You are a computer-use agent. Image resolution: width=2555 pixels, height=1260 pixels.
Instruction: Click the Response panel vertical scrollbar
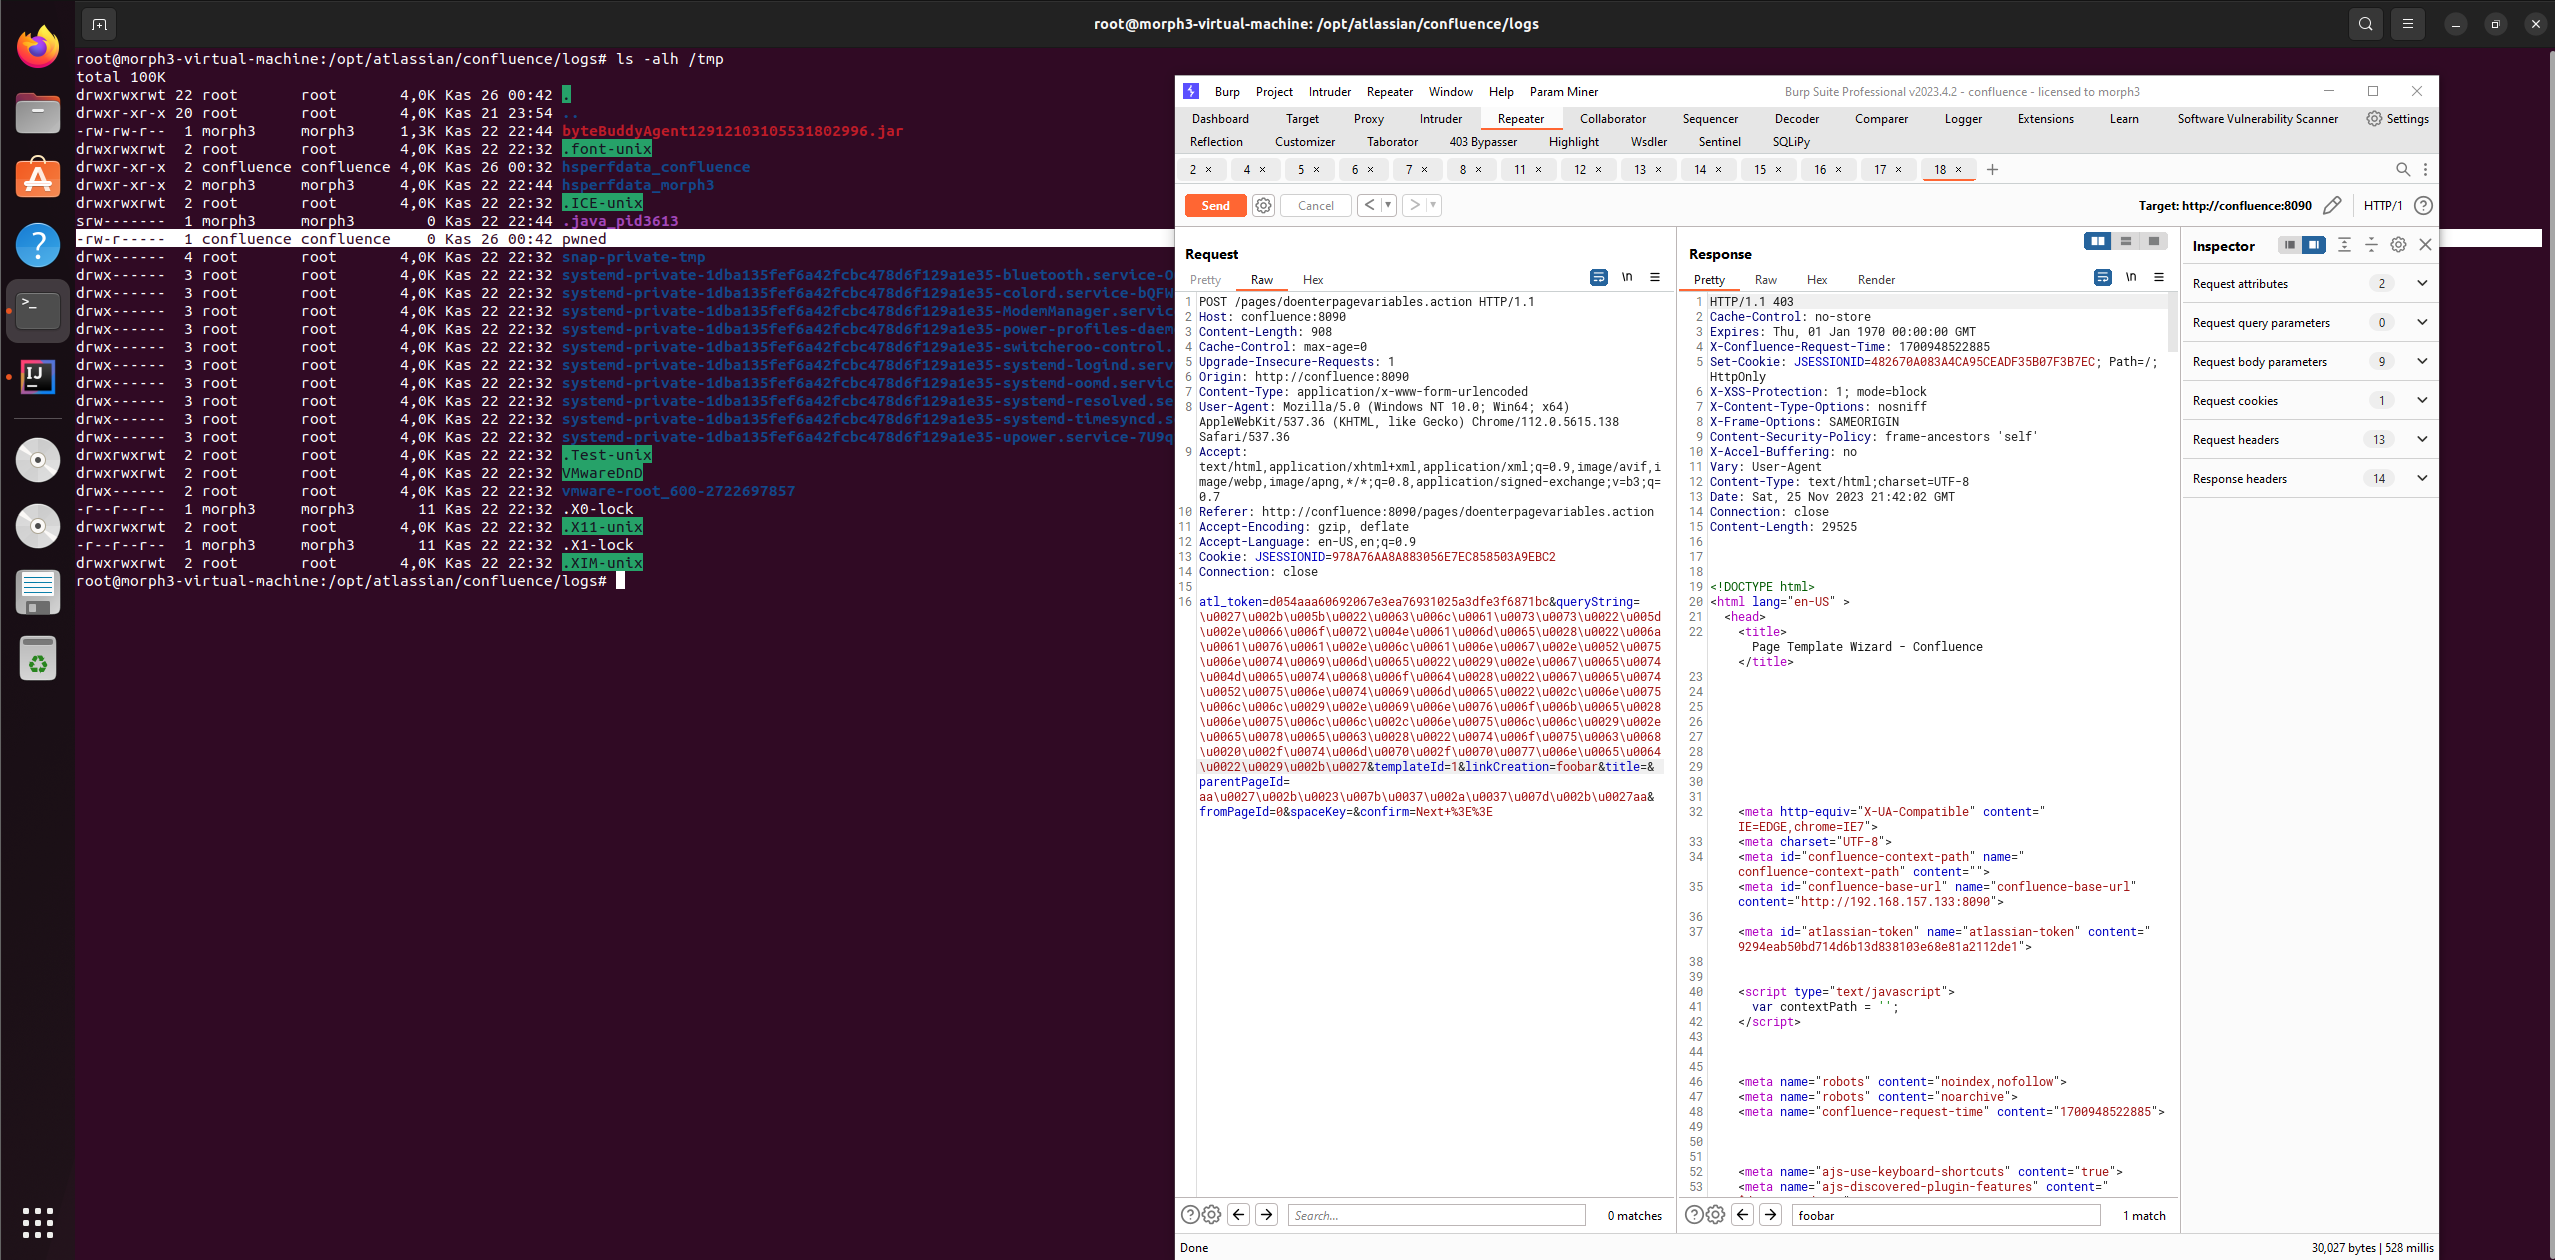[x=2172, y=322]
